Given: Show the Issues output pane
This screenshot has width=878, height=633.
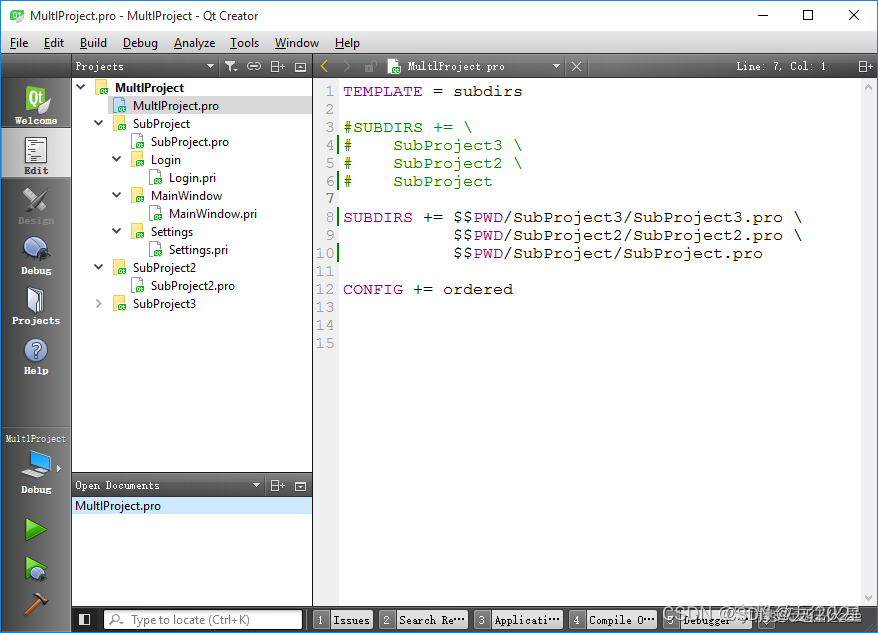Looking at the screenshot, I should (343, 620).
